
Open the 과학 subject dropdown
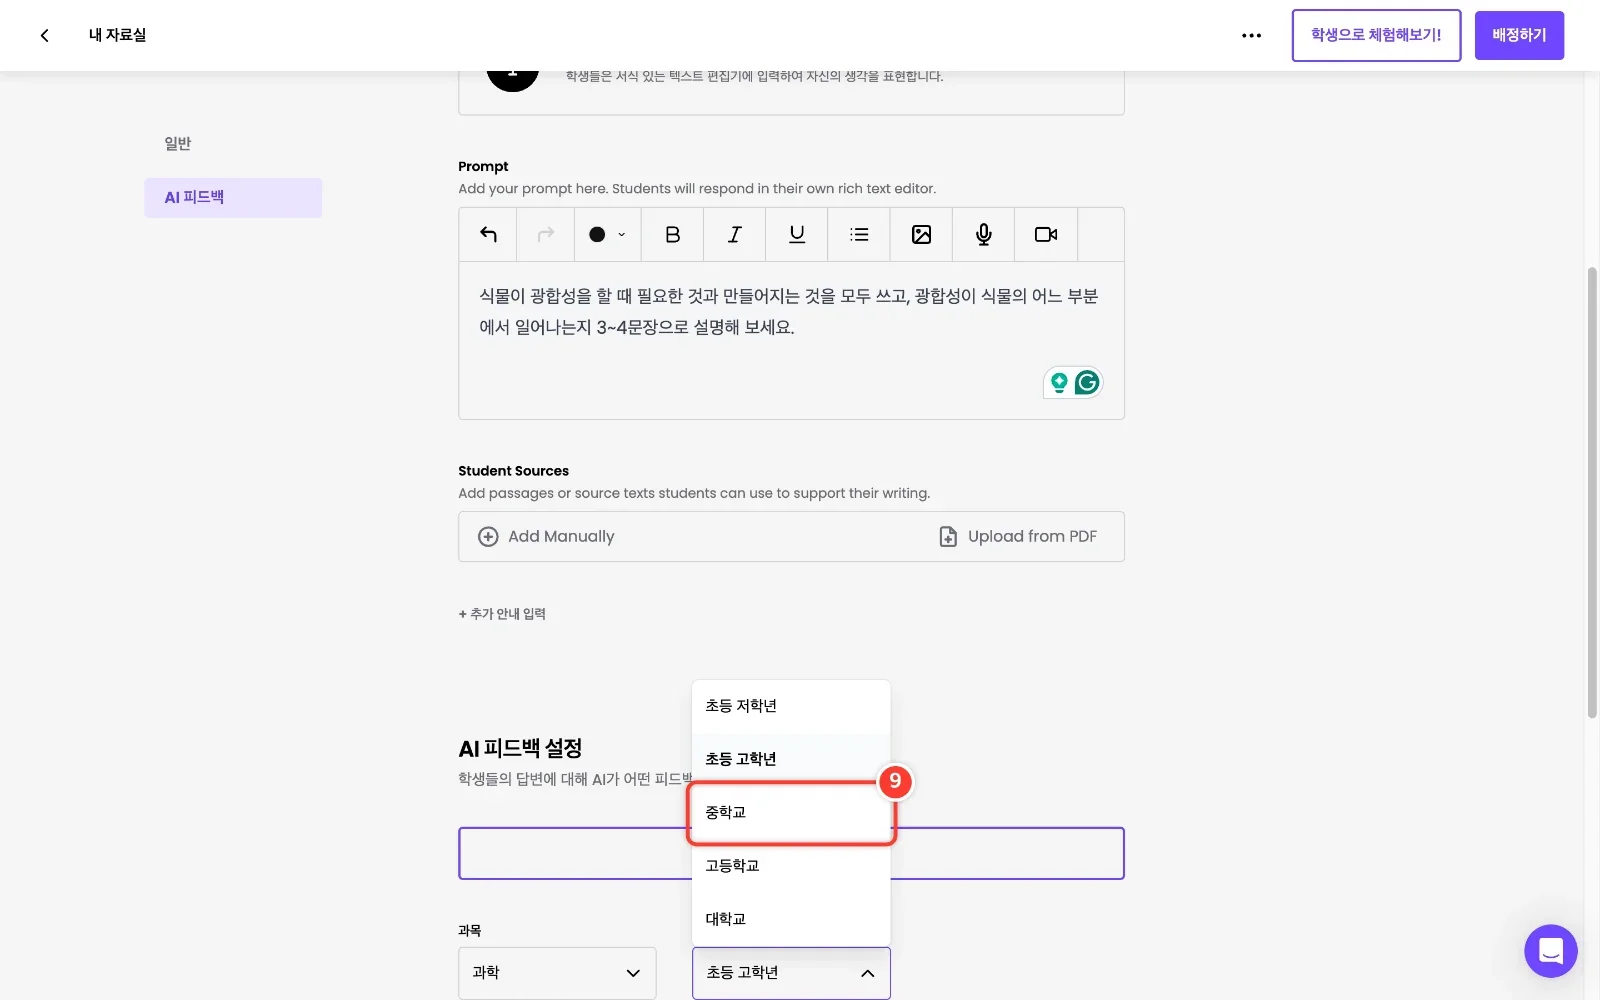(x=557, y=973)
